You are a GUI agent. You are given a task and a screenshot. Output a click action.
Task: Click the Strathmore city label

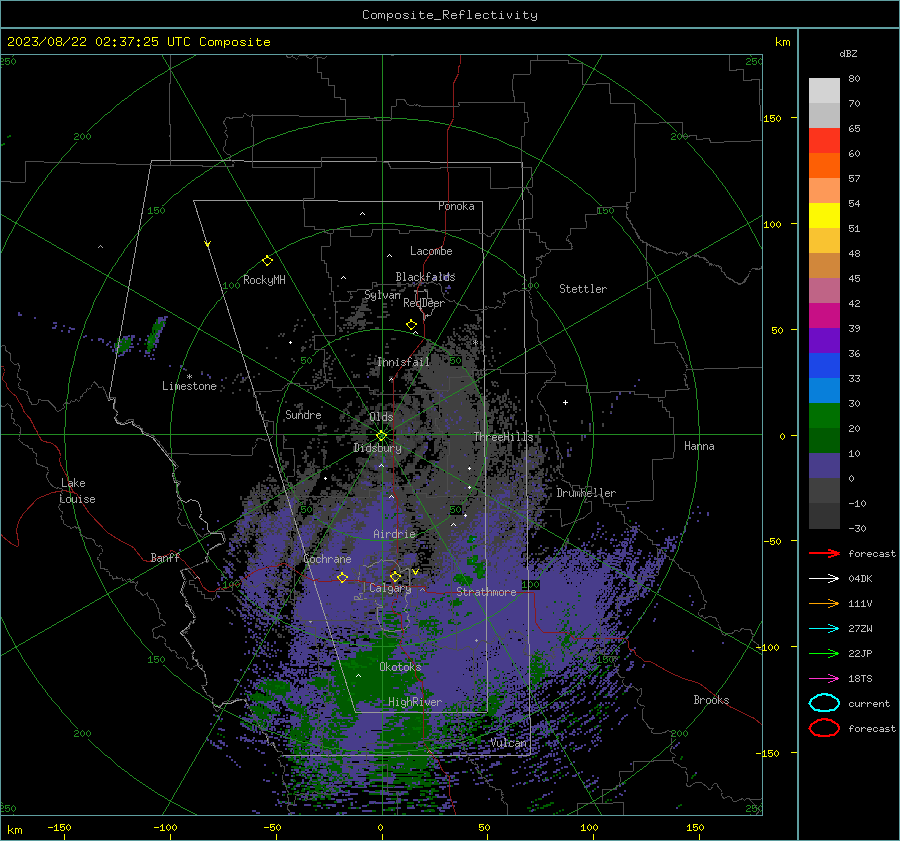coord(486,592)
